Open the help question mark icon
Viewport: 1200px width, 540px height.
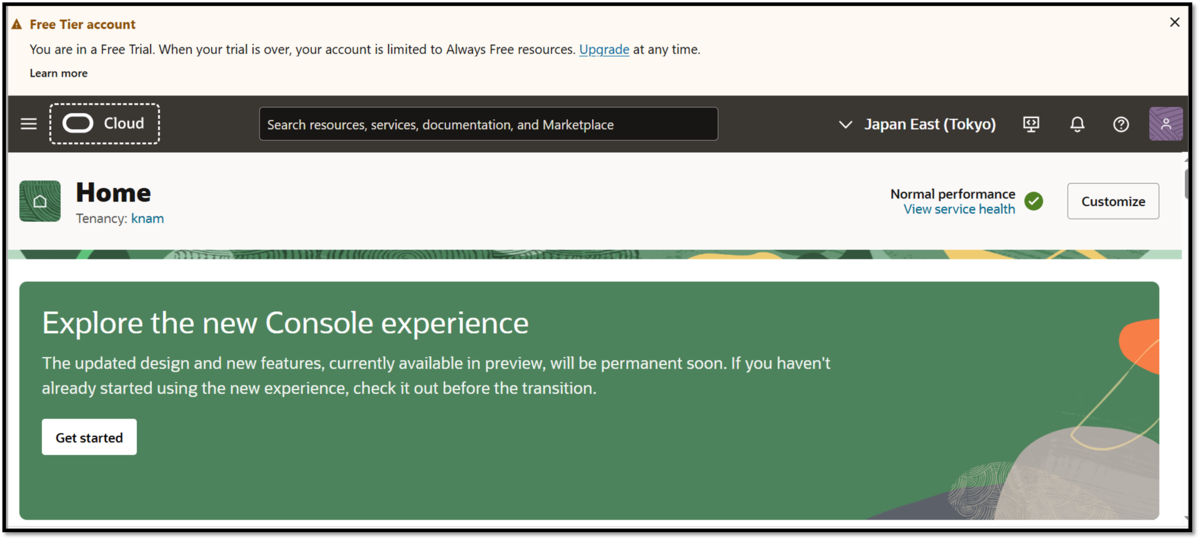[x=1121, y=124]
